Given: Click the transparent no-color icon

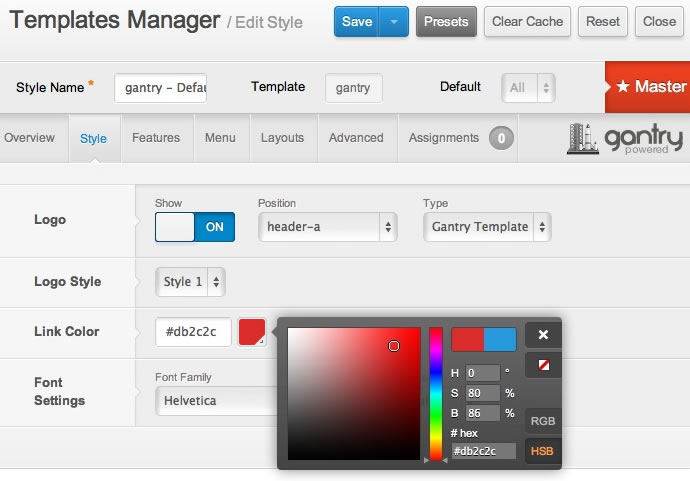Looking at the screenshot, I should pos(543,365).
